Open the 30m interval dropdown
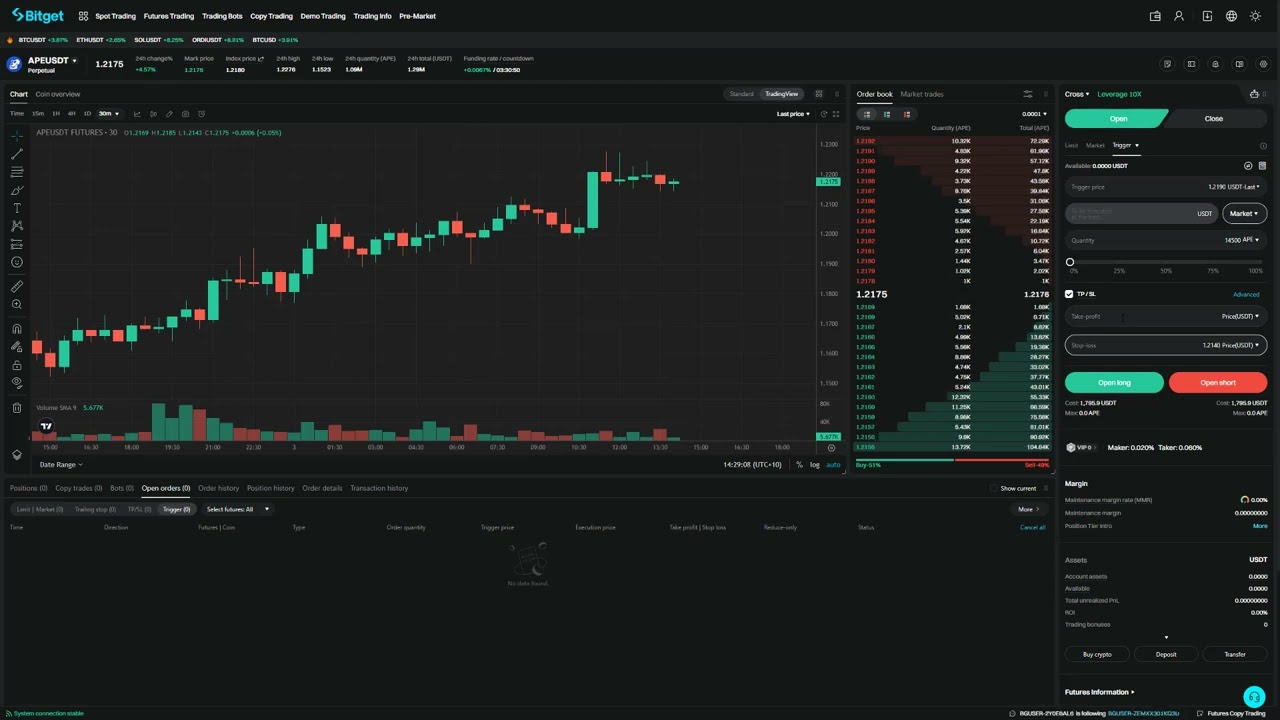Image resolution: width=1280 pixels, height=720 pixels. tap(108, 114)
